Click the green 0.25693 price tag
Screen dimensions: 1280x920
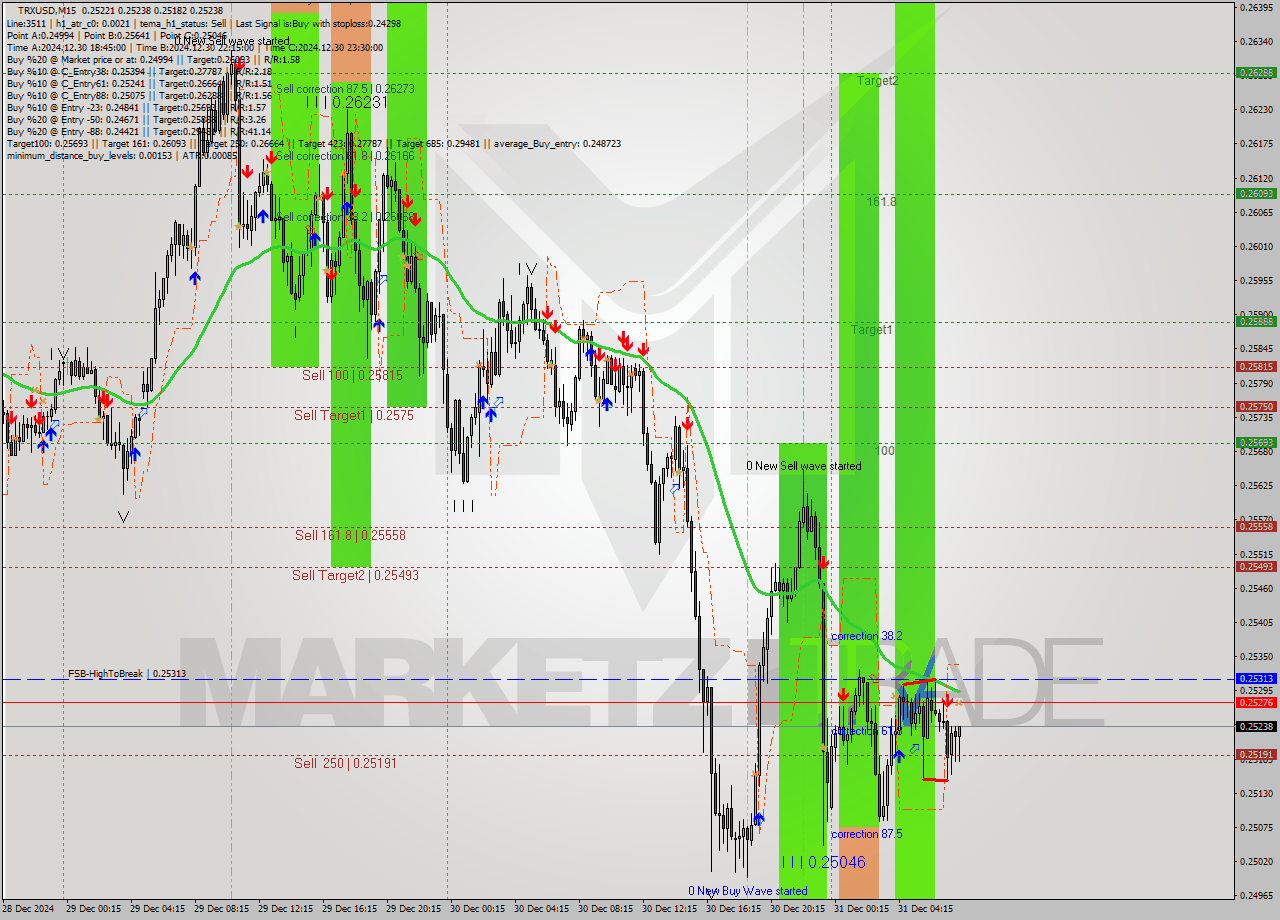(1256, 443)
